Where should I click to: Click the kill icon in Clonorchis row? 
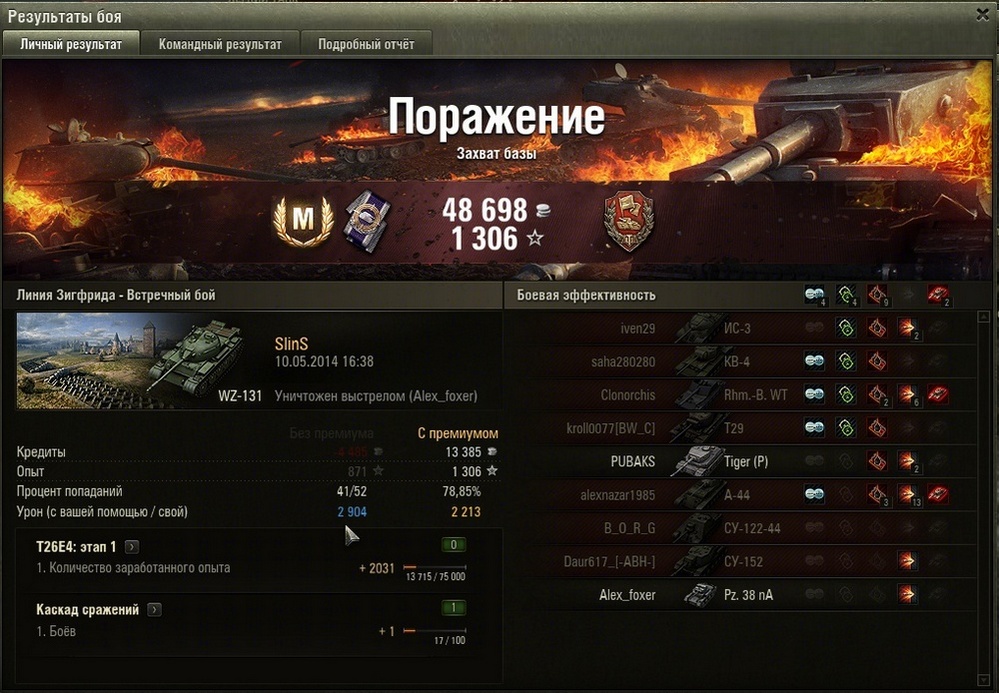pos(937,394)
